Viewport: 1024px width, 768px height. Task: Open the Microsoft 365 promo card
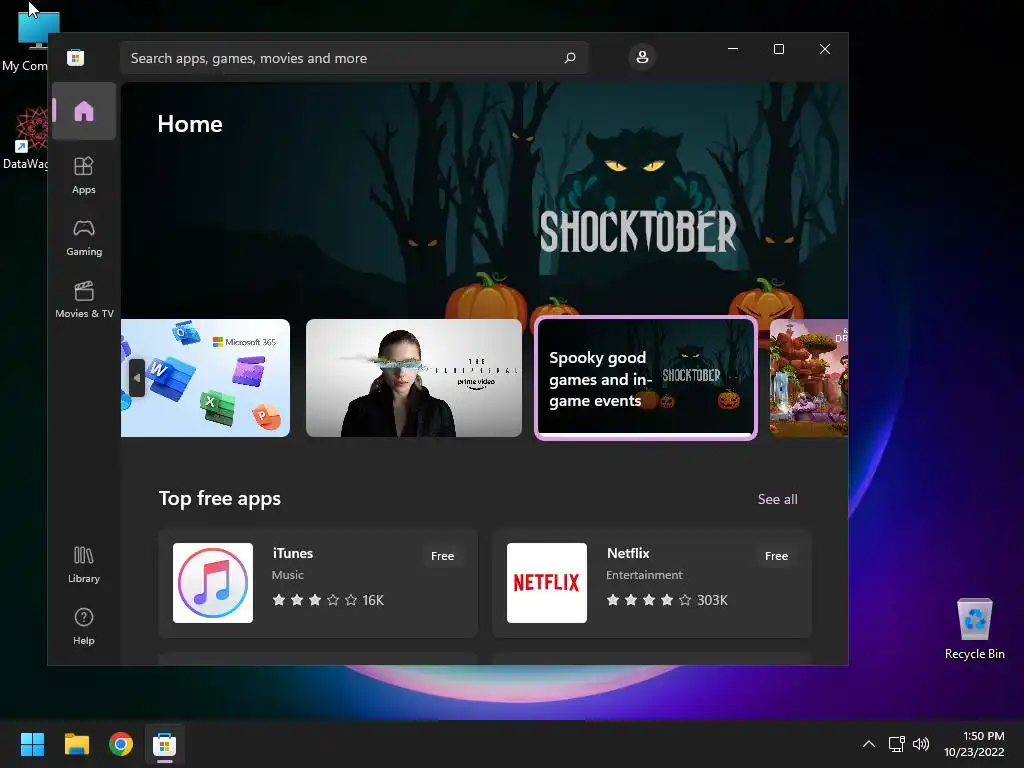[205, 377]
